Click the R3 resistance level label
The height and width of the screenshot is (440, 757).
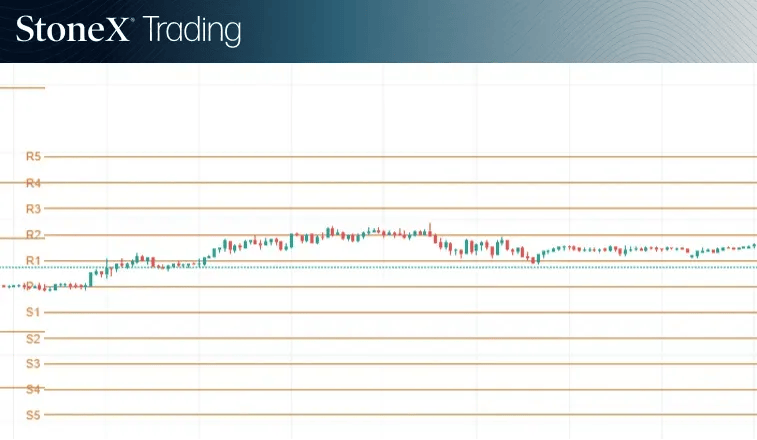[33, 209]
